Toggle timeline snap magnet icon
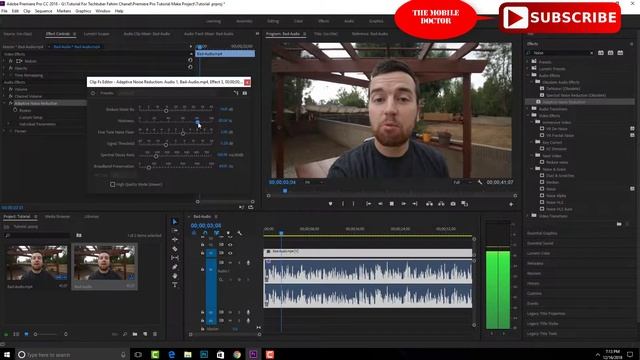The height and width of the screenshot is (360, 640). click(205, 233)
